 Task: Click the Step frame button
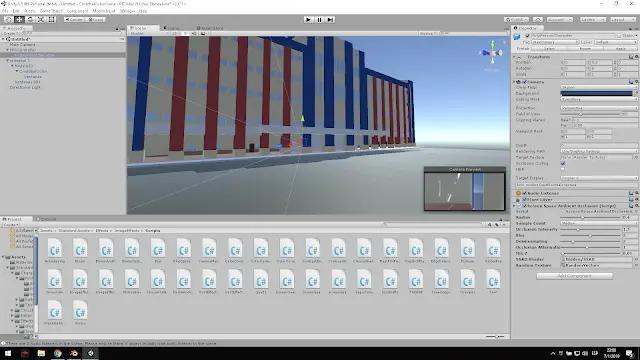330,20
